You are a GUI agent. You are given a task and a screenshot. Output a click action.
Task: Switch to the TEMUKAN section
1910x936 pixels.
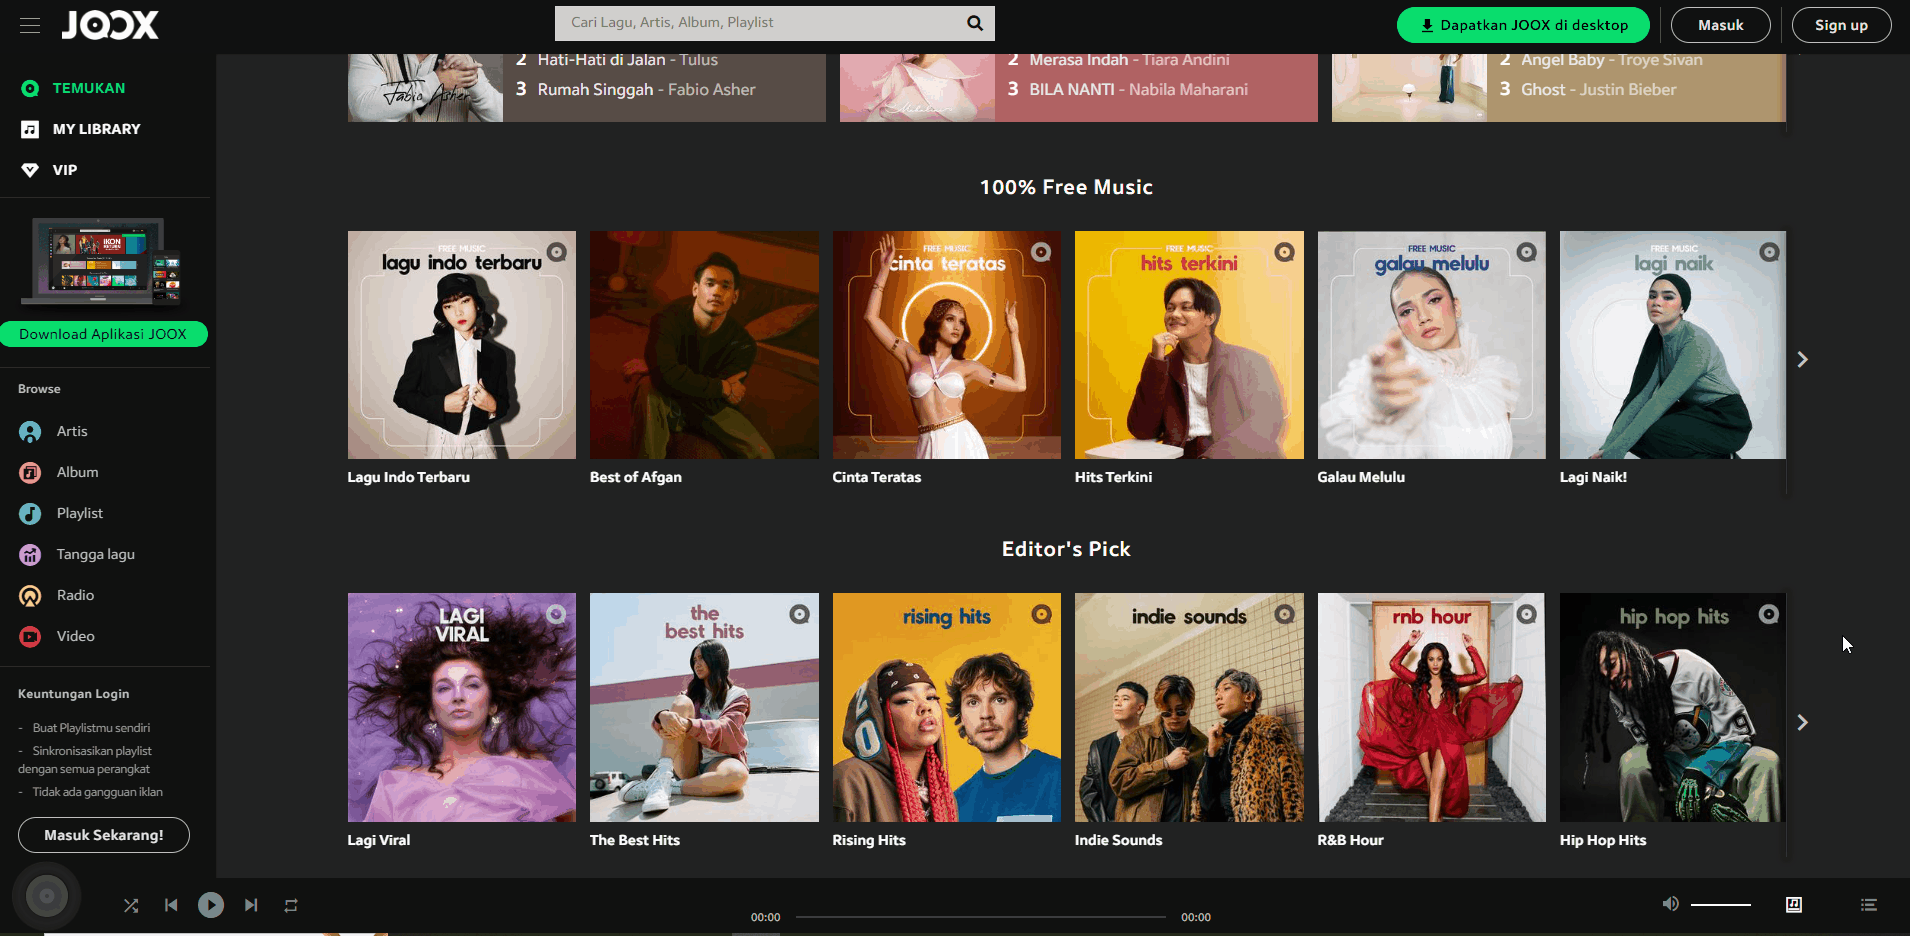click(88, 88)
